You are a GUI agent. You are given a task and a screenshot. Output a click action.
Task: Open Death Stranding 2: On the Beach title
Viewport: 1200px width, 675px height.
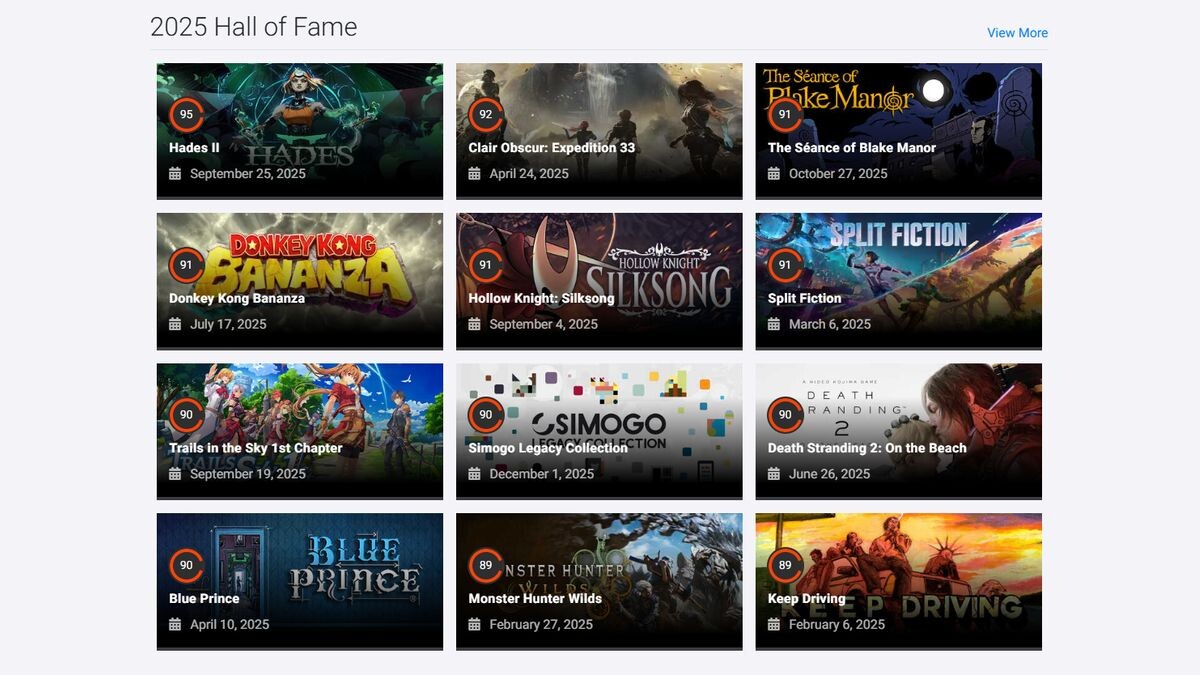[x=867, y=448]
